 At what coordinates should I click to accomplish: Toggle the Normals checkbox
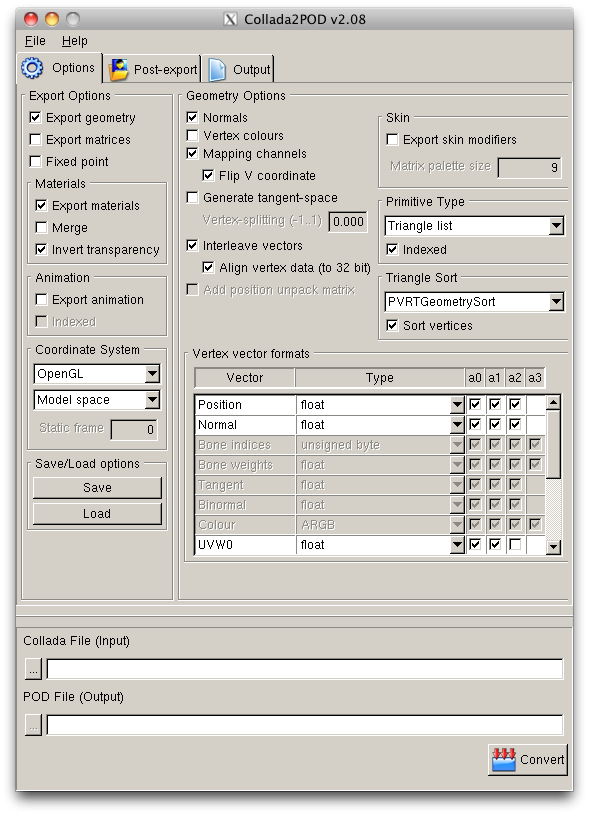pyautogui.click(x=192, y=117)
